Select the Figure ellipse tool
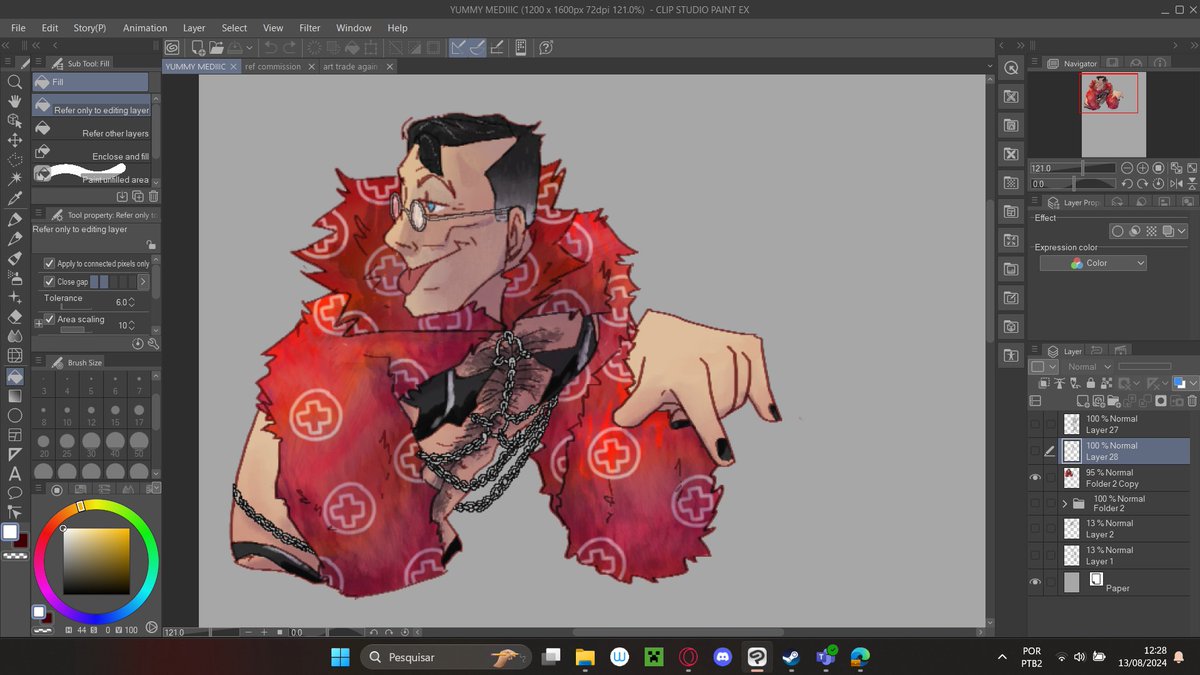The height and width of the screenshot is (675, 1200). click(15, 415)
